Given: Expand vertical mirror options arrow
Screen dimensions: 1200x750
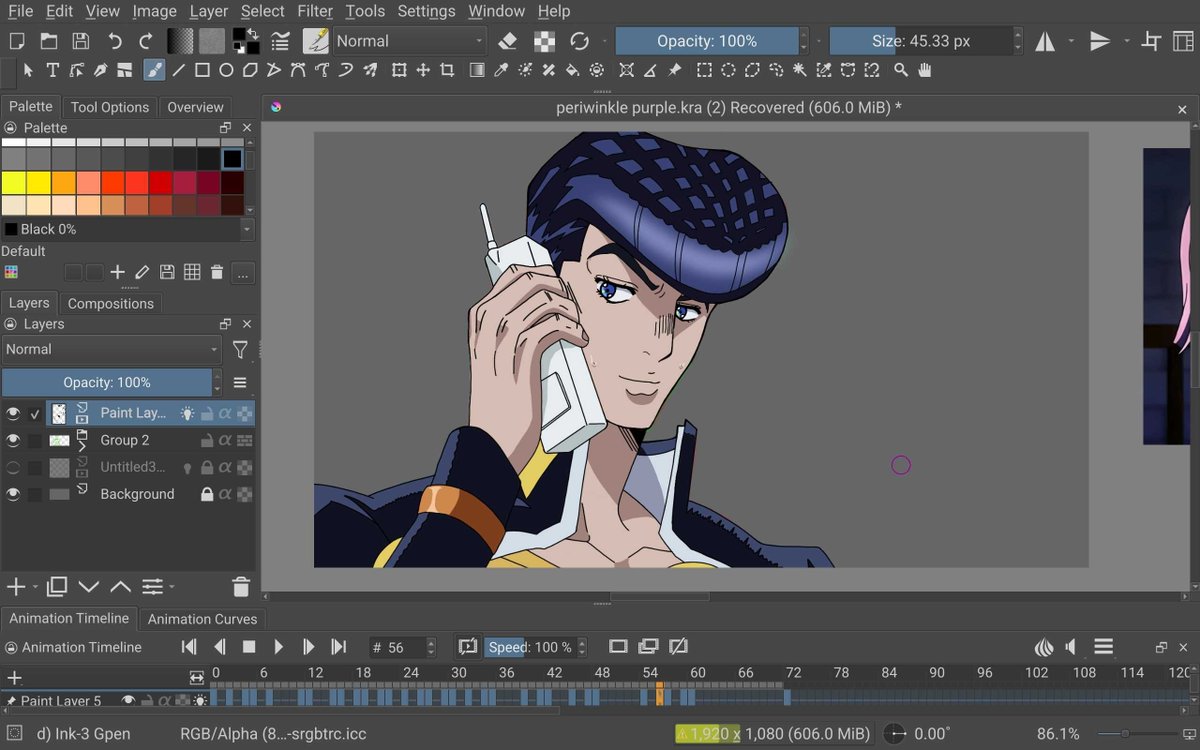Looking at the screenshot, I should point(1127,41).
